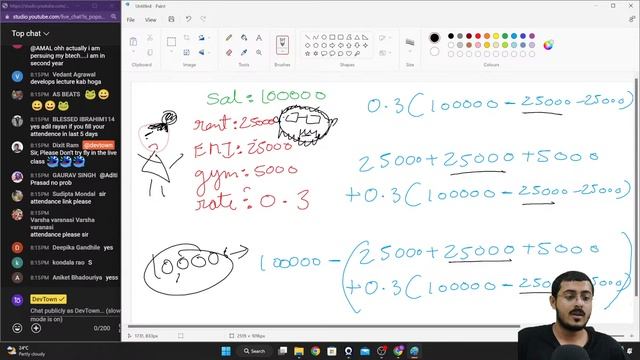This screenshot has height=360, width=640.
Task: Expand the Paste options arrow
Action: point(133,52)
